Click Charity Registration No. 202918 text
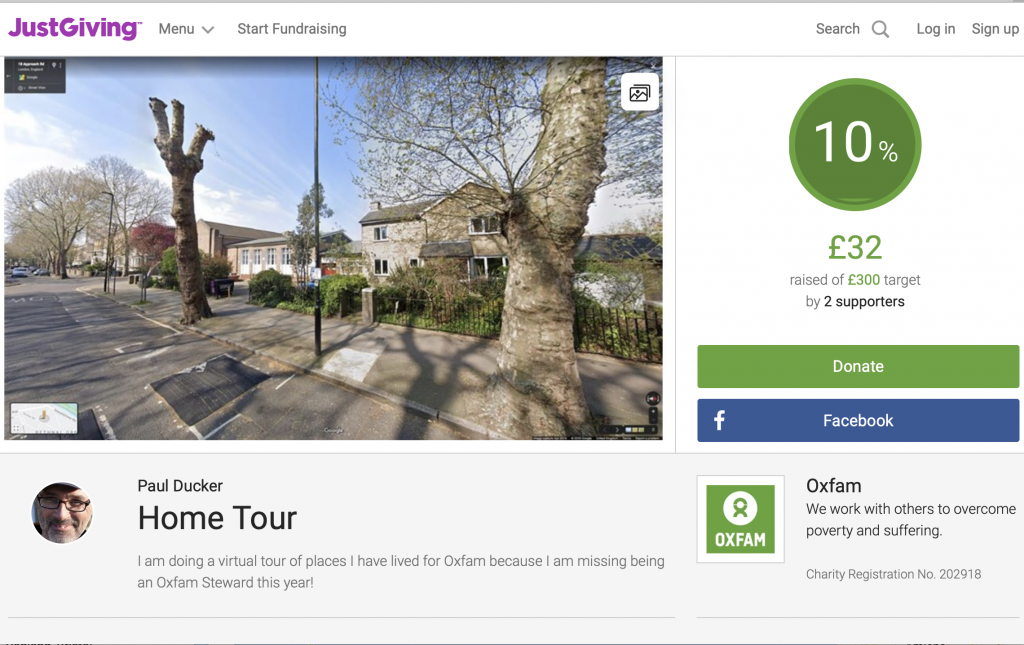 click(x=893, y=574)
